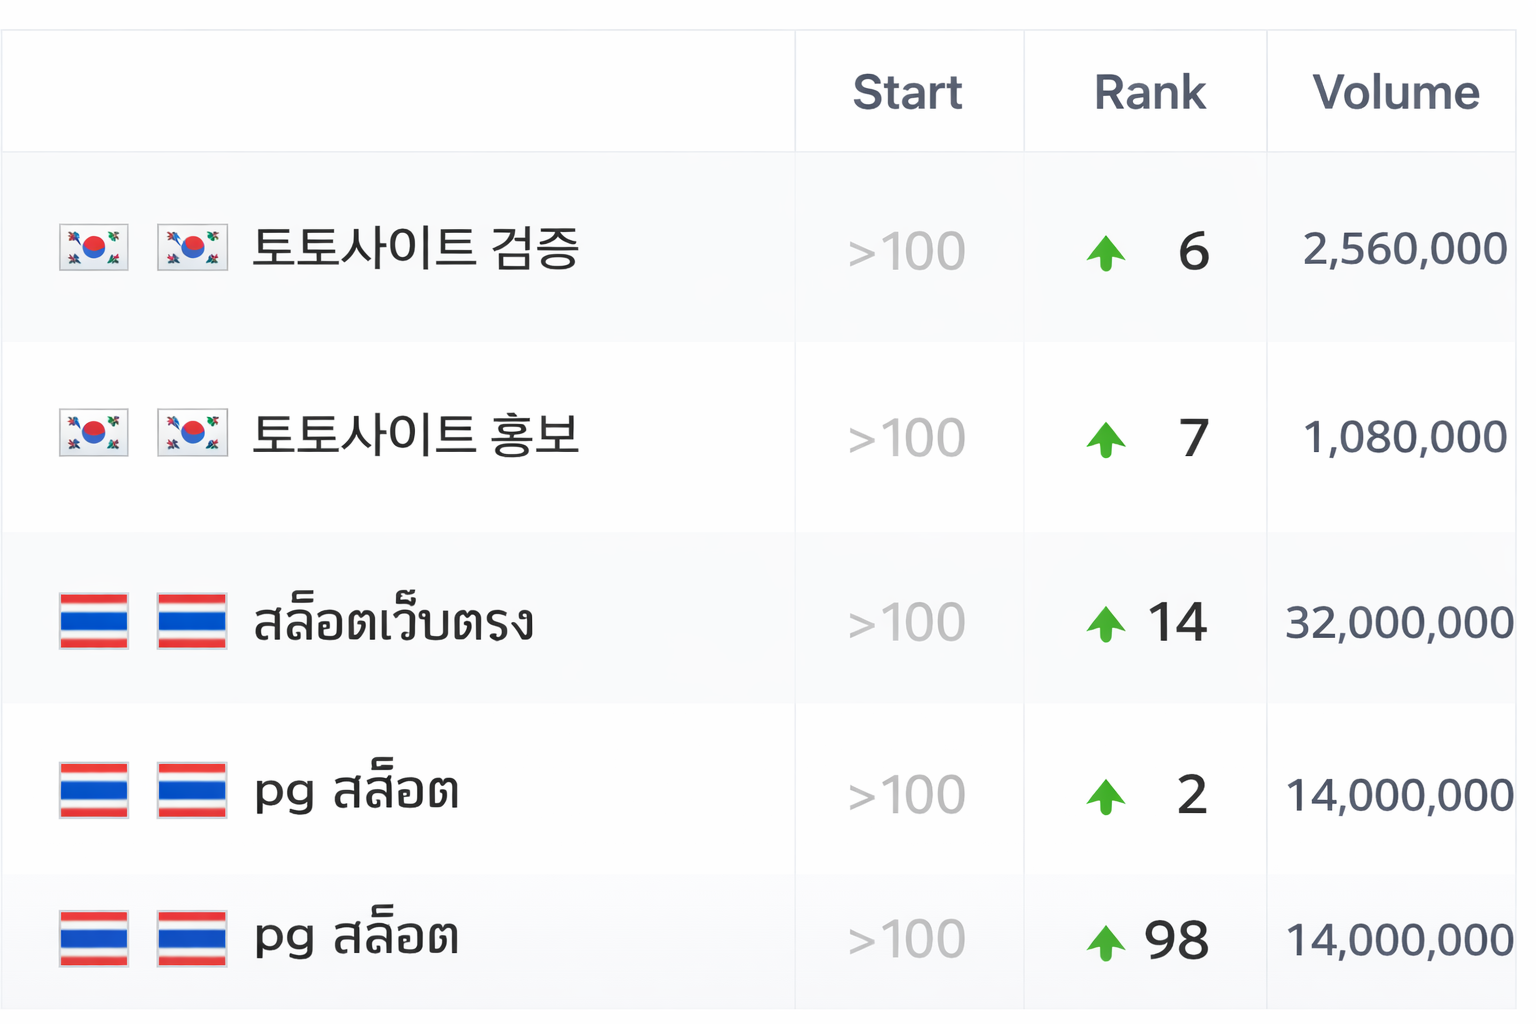Click the green up arrow beside rank 2
The width and height of the screenshot is (1536, 1024).
[x=1106, y=797]
